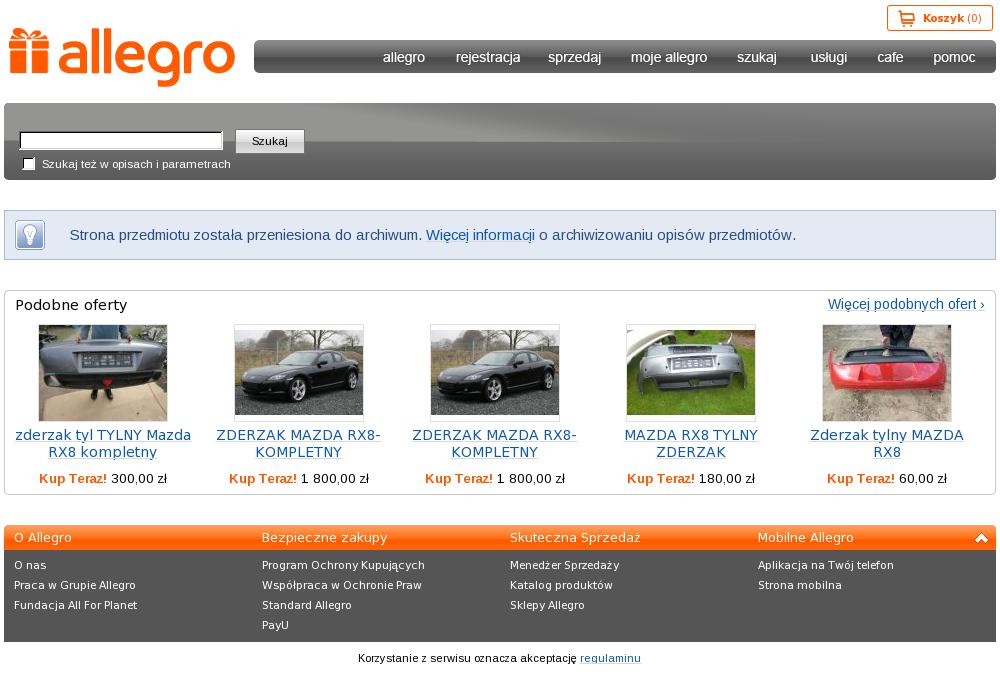1000x678 pixels.
Task: Open 'Program Ochrony Kupujących' footer link
Action: click(343, 565)
